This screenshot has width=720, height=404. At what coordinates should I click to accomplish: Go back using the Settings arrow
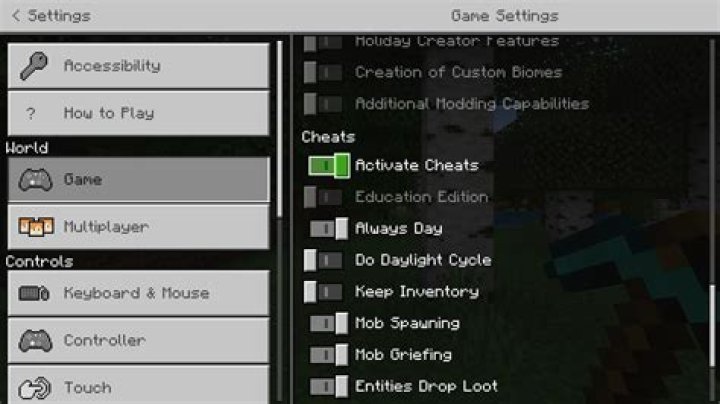click(16, 16)
